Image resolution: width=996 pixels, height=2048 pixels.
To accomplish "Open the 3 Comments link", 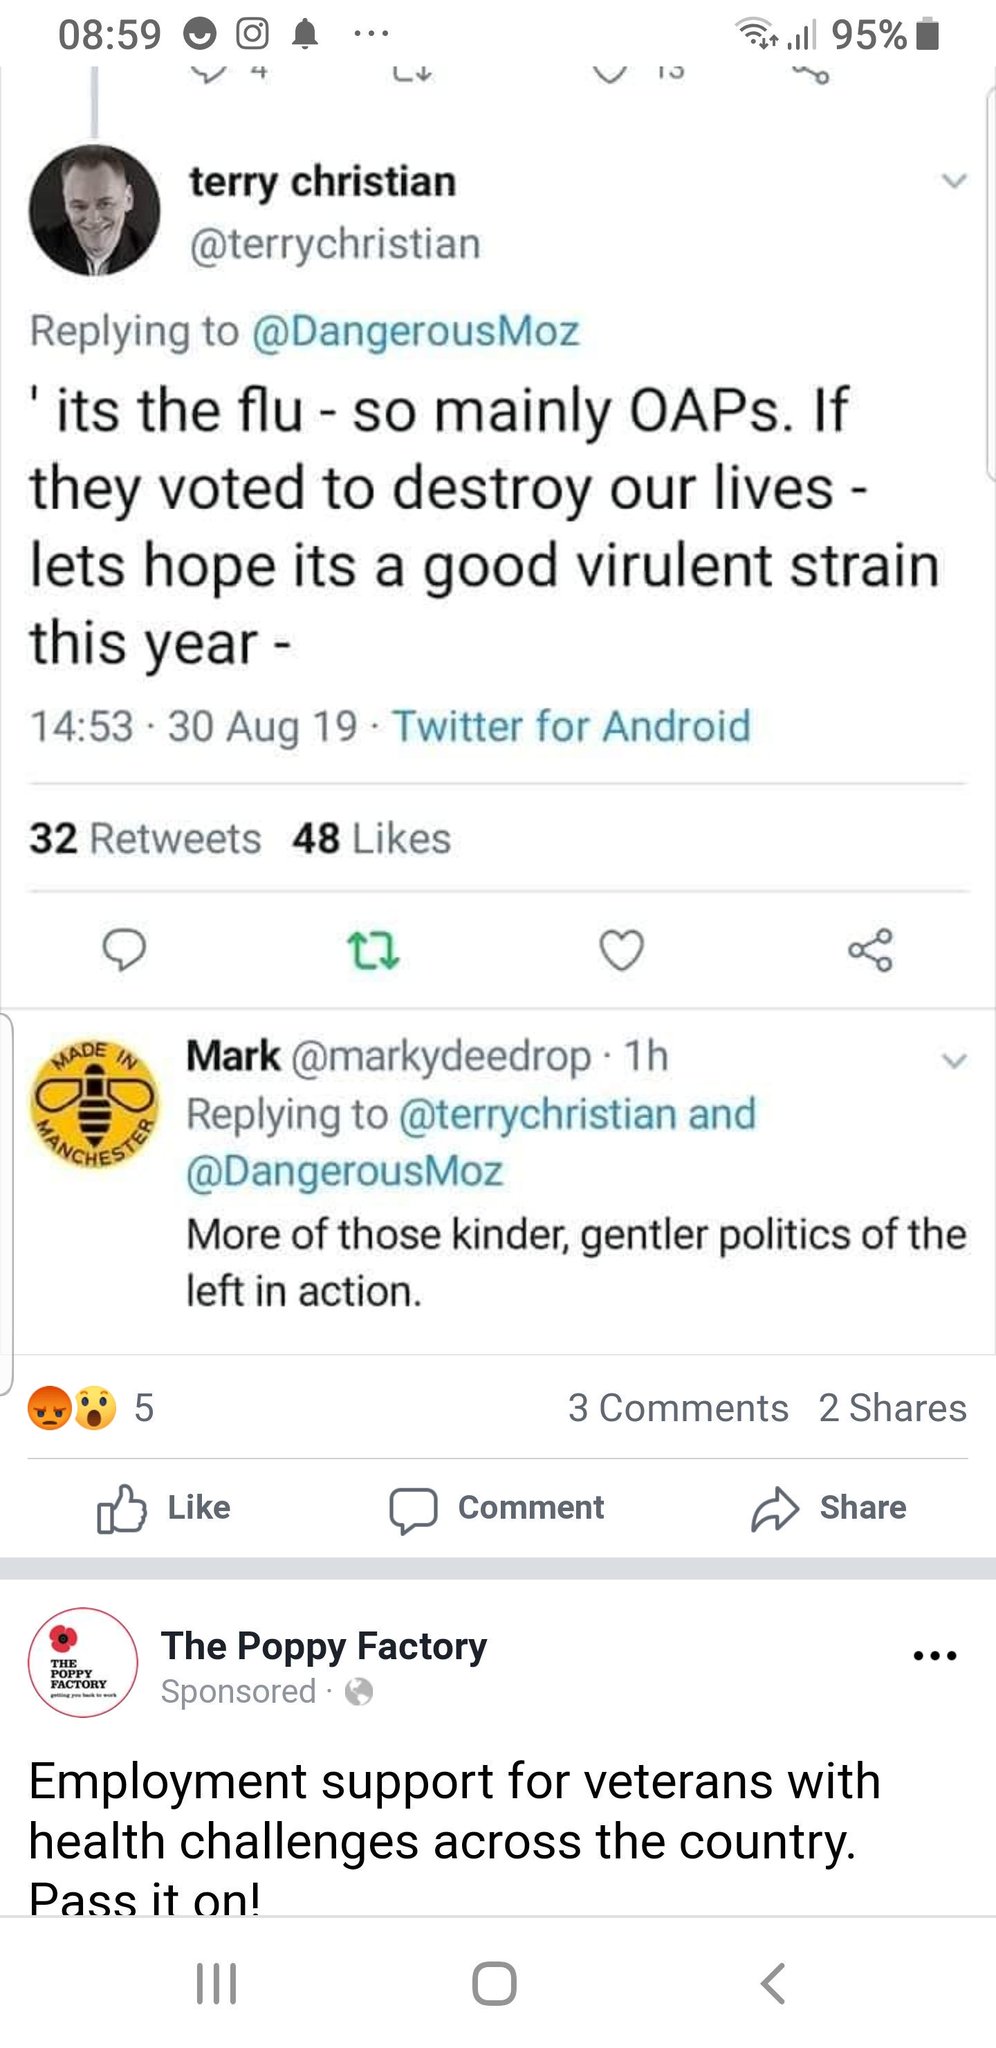I will pyautogui.click(x=678, y=1408).
